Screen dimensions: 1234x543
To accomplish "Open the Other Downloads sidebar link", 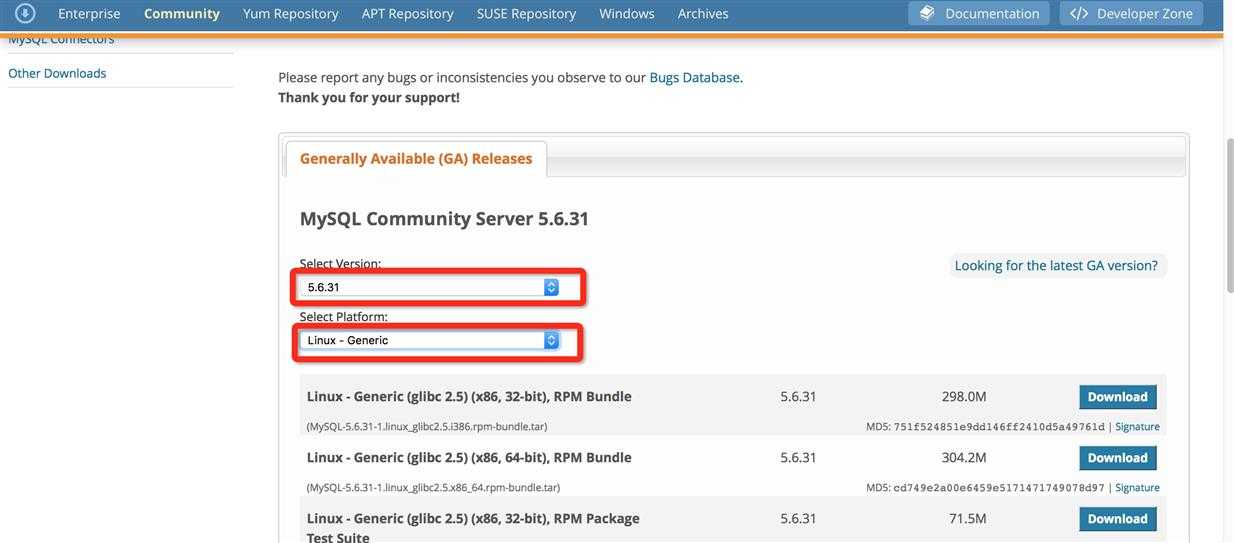I will pyautogui.click(x=57, y=73).
